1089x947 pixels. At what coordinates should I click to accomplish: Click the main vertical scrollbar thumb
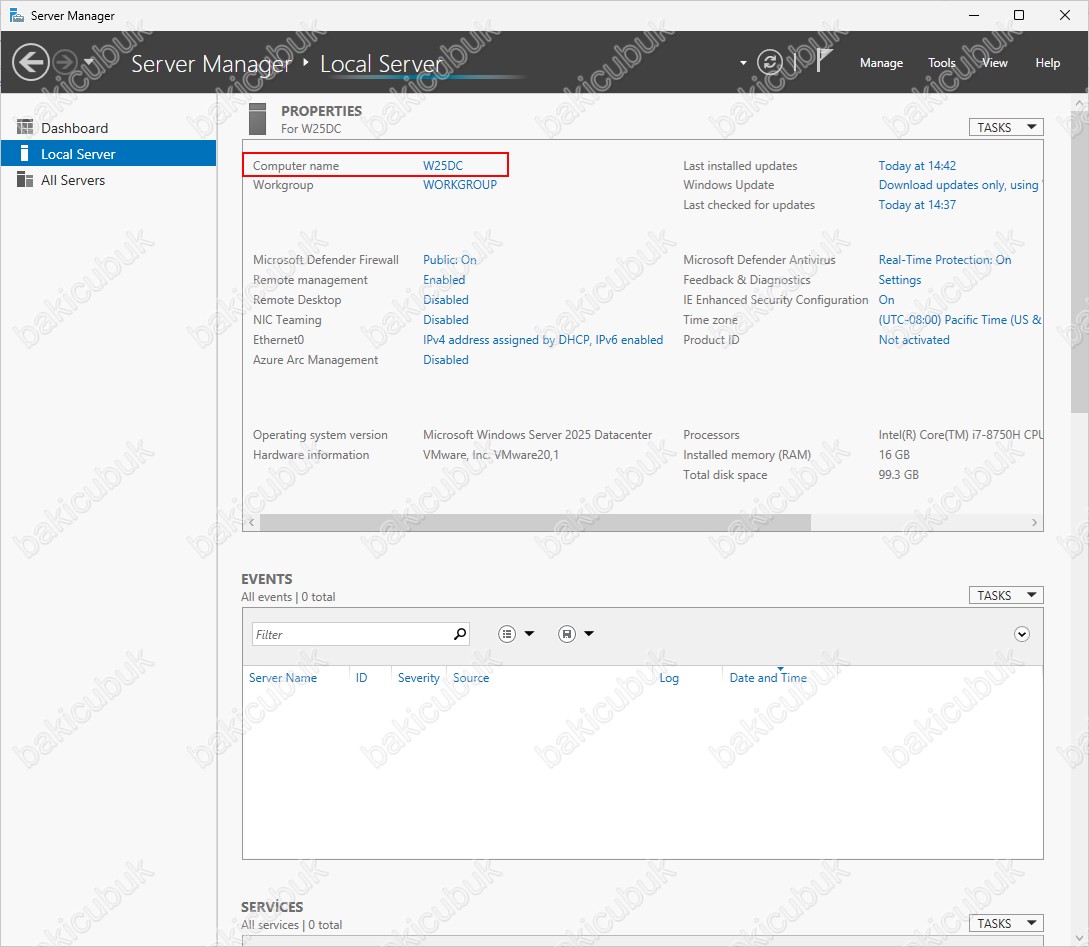coord(1079,260)
